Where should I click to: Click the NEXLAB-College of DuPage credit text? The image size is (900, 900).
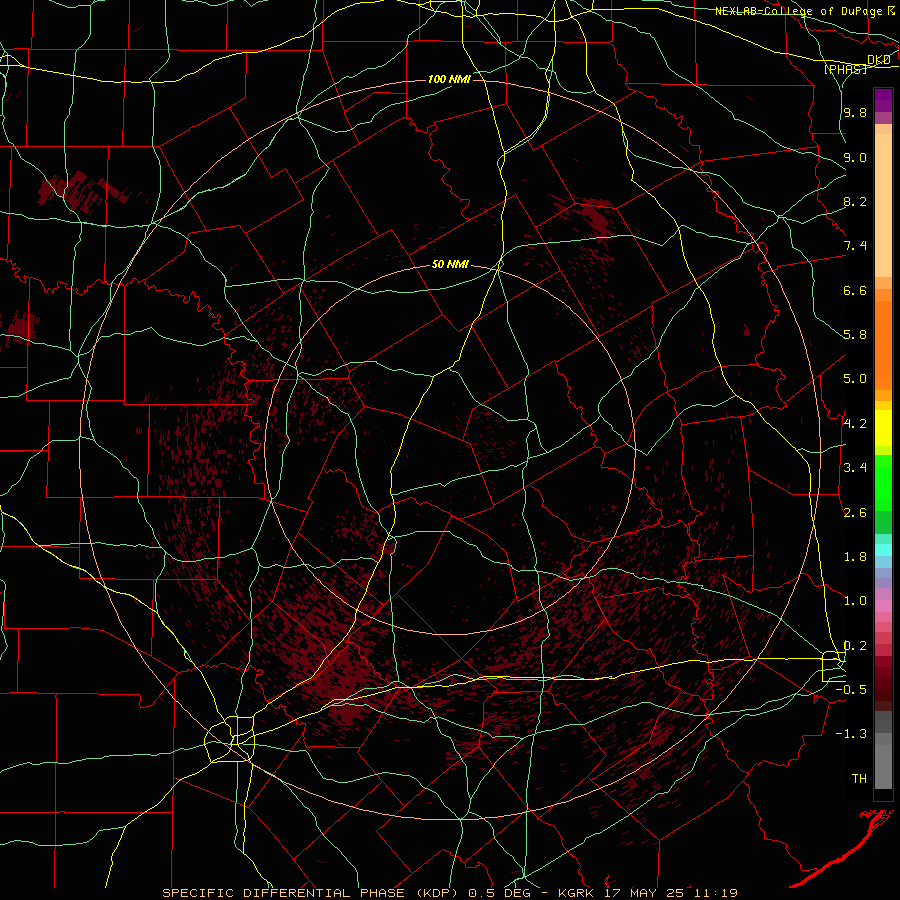tap(803, 11)
